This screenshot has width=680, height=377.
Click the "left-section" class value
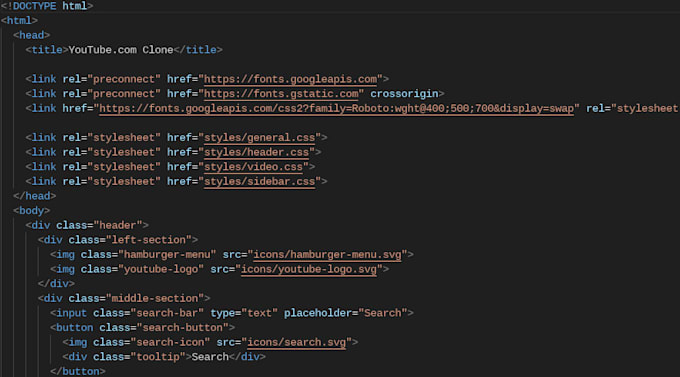(x=149, y=240)
